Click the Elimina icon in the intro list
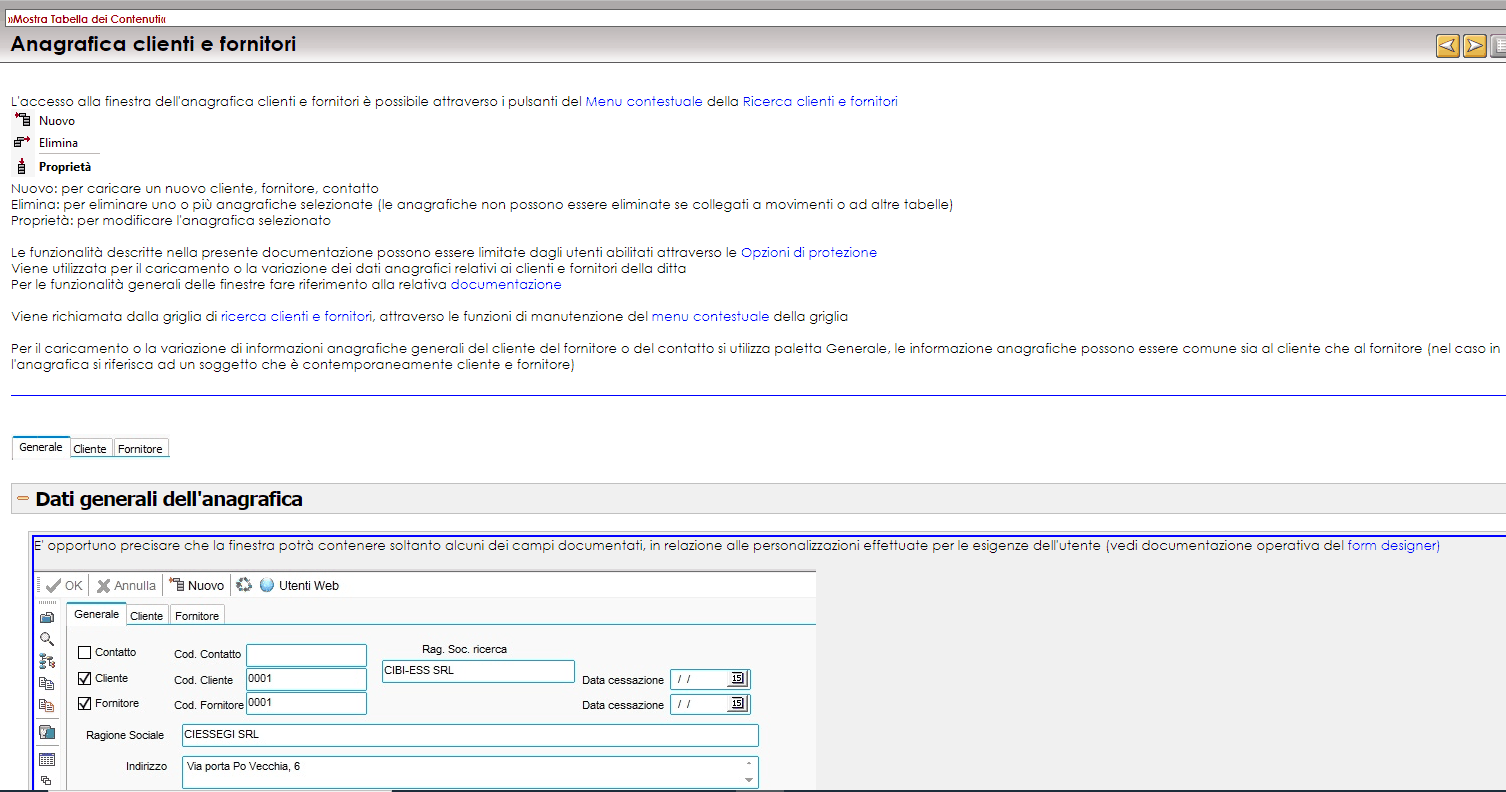This screenshot has width=1506, height=792. tap(22, 142)
